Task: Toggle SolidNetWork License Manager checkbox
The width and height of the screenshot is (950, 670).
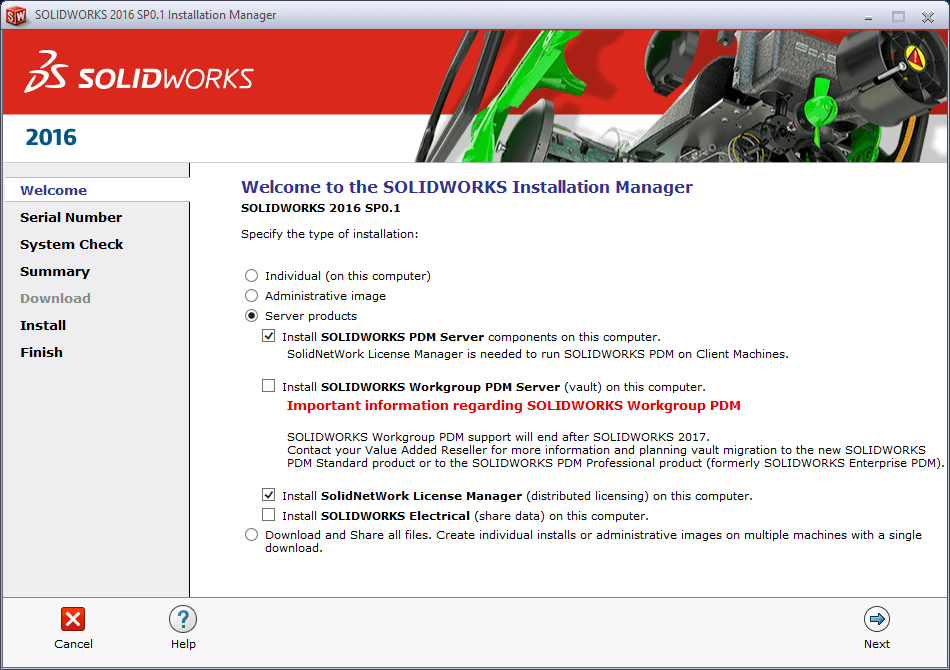Action: [268, 495]
